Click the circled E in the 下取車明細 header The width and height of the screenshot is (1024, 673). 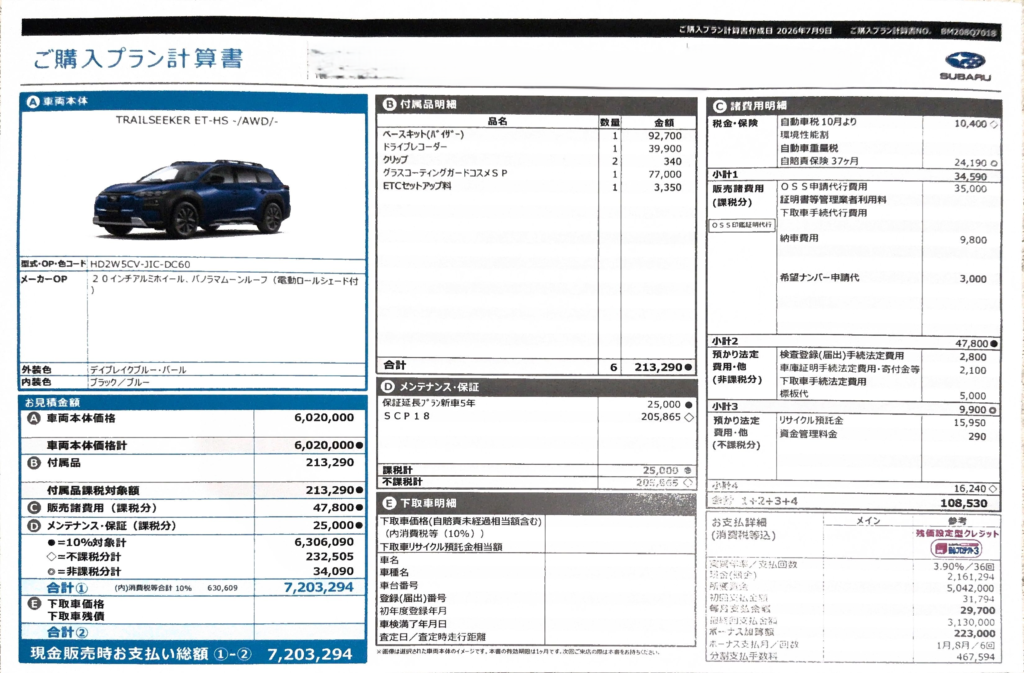click(389, 503)
